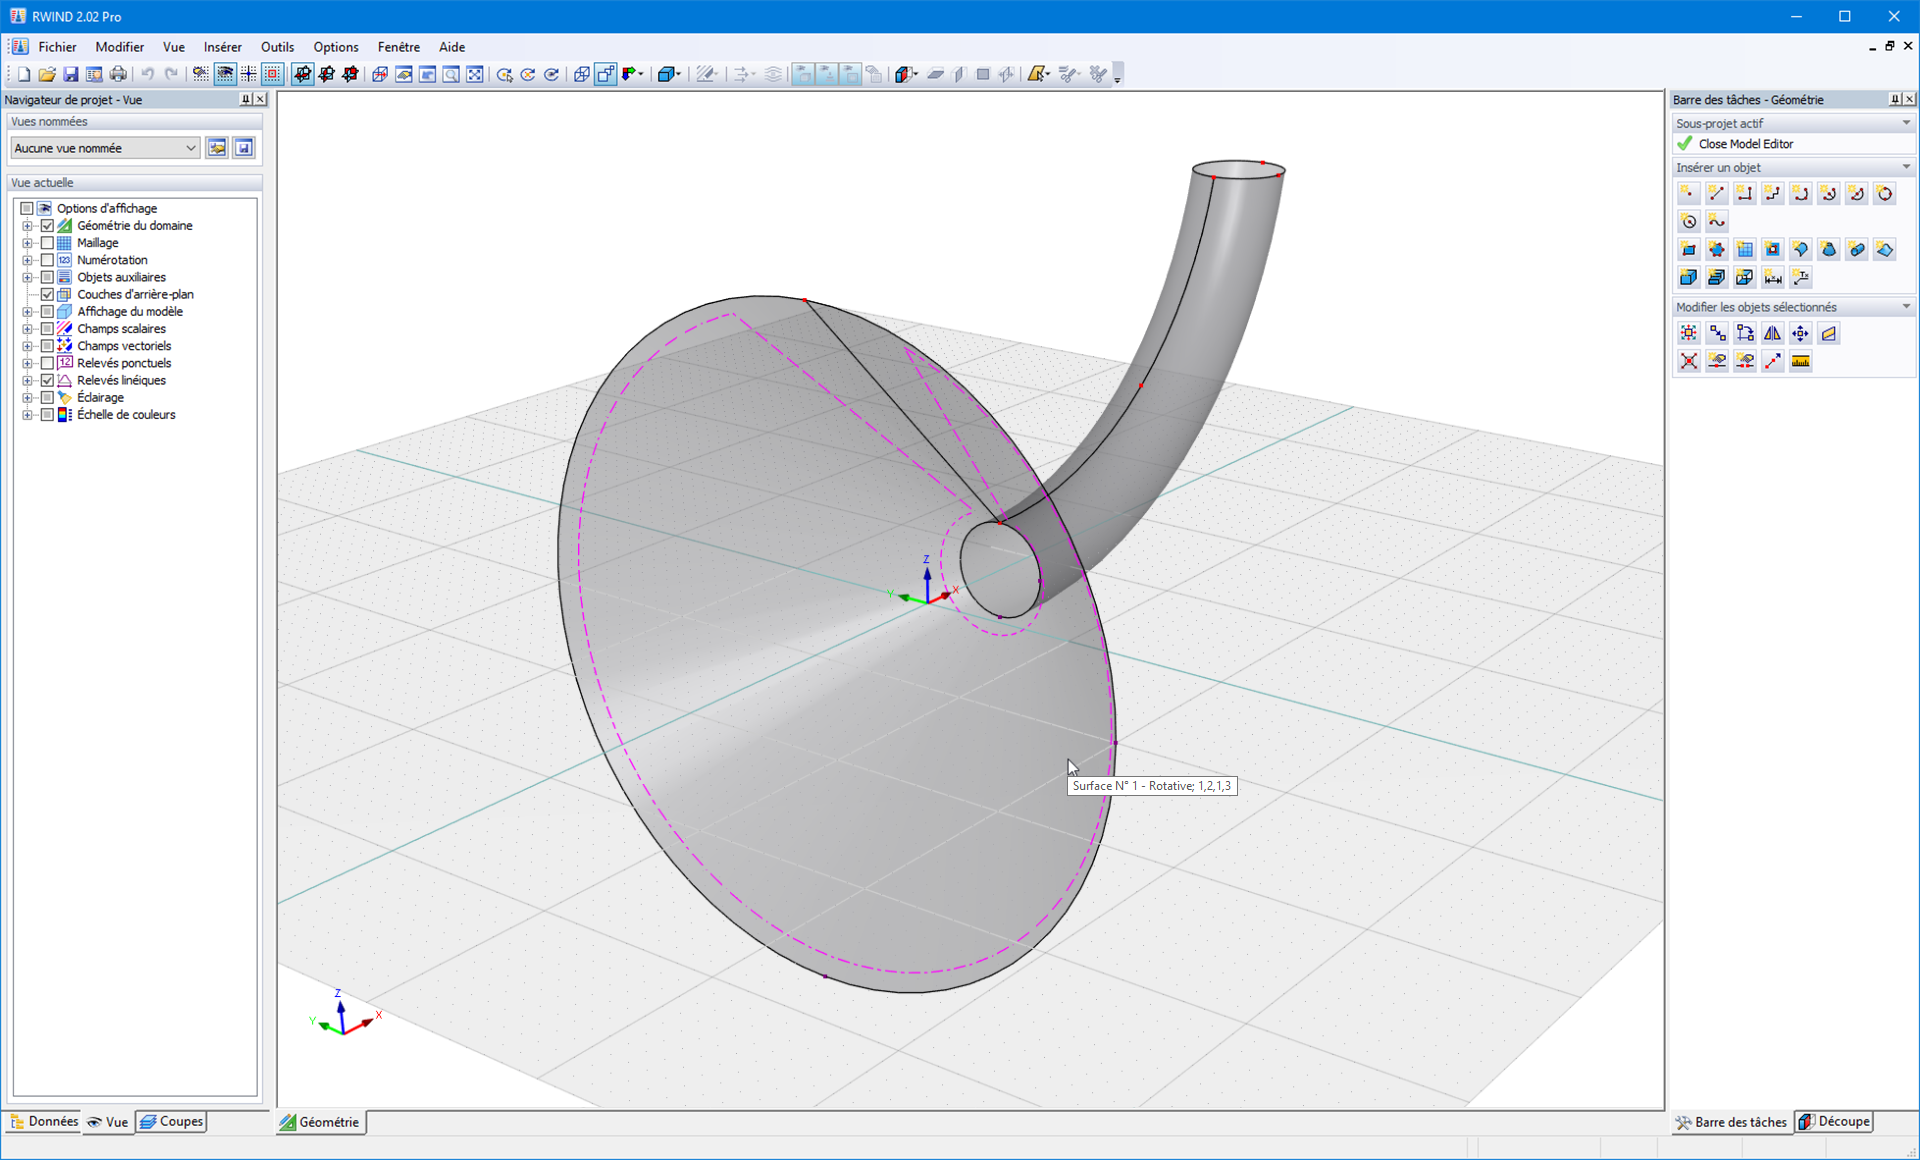Click the insert dimension line icon

coord(1772,277)
